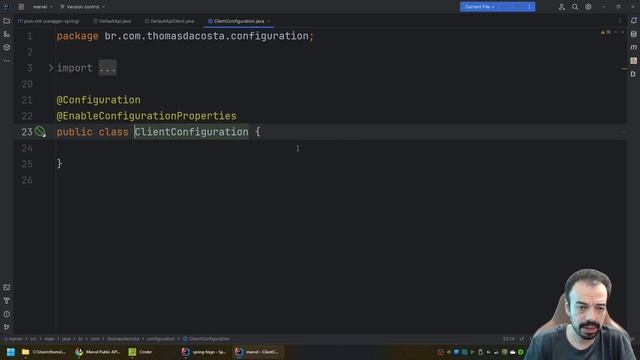Click the main breadcrumb
The height and width of the screenshot is (360, 640).
coord(49,339)
